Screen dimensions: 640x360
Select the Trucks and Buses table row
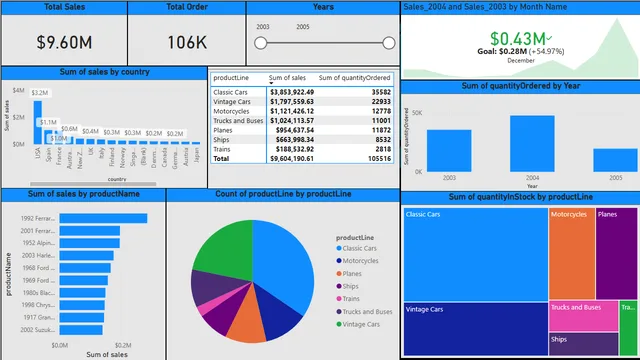coord(302,121)
